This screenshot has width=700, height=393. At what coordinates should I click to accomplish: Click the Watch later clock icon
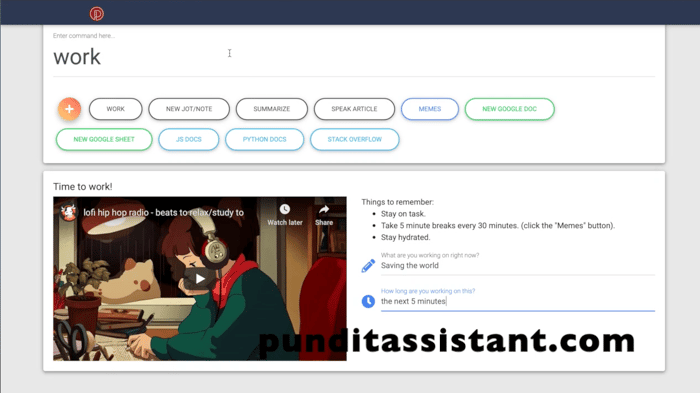click(285, 209)
